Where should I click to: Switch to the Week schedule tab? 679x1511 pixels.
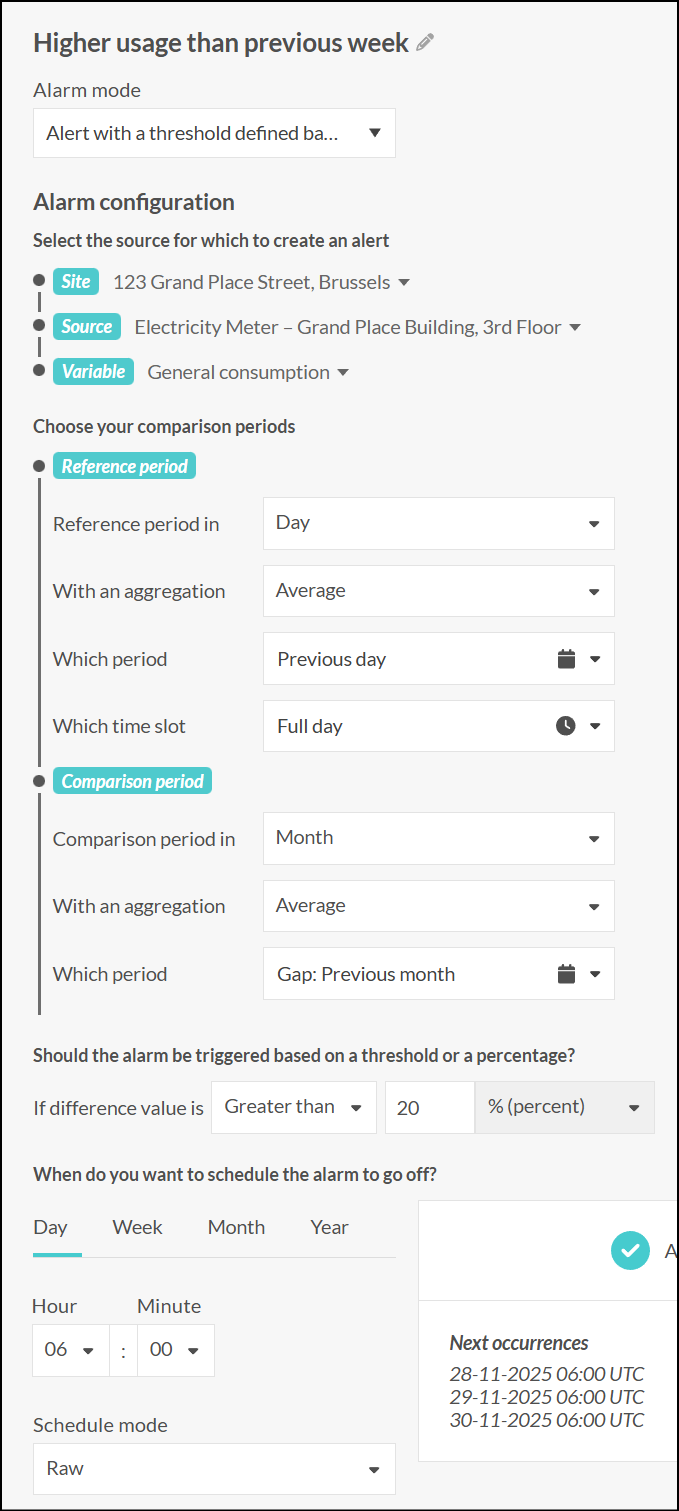pos(137,1228)
